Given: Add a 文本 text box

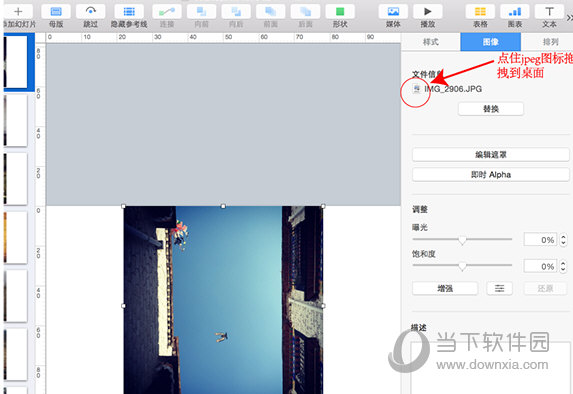Looking at the screenshot, I should 549,12.
